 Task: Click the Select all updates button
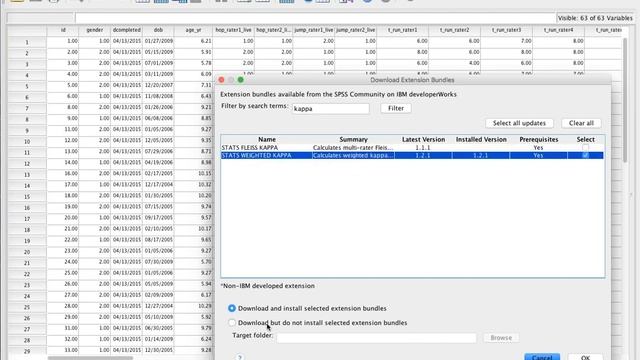519,123
